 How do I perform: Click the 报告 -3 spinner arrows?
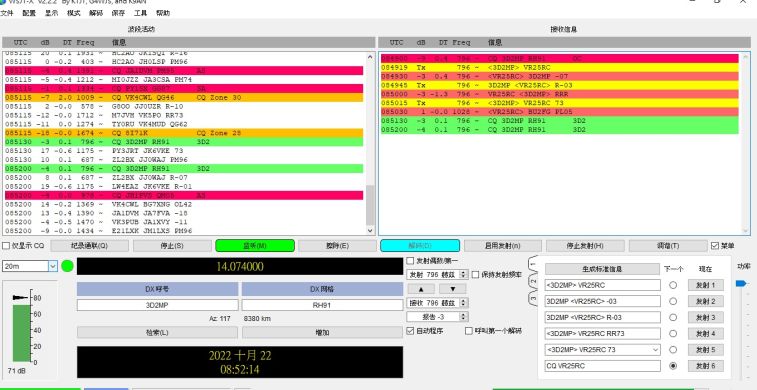463,317
